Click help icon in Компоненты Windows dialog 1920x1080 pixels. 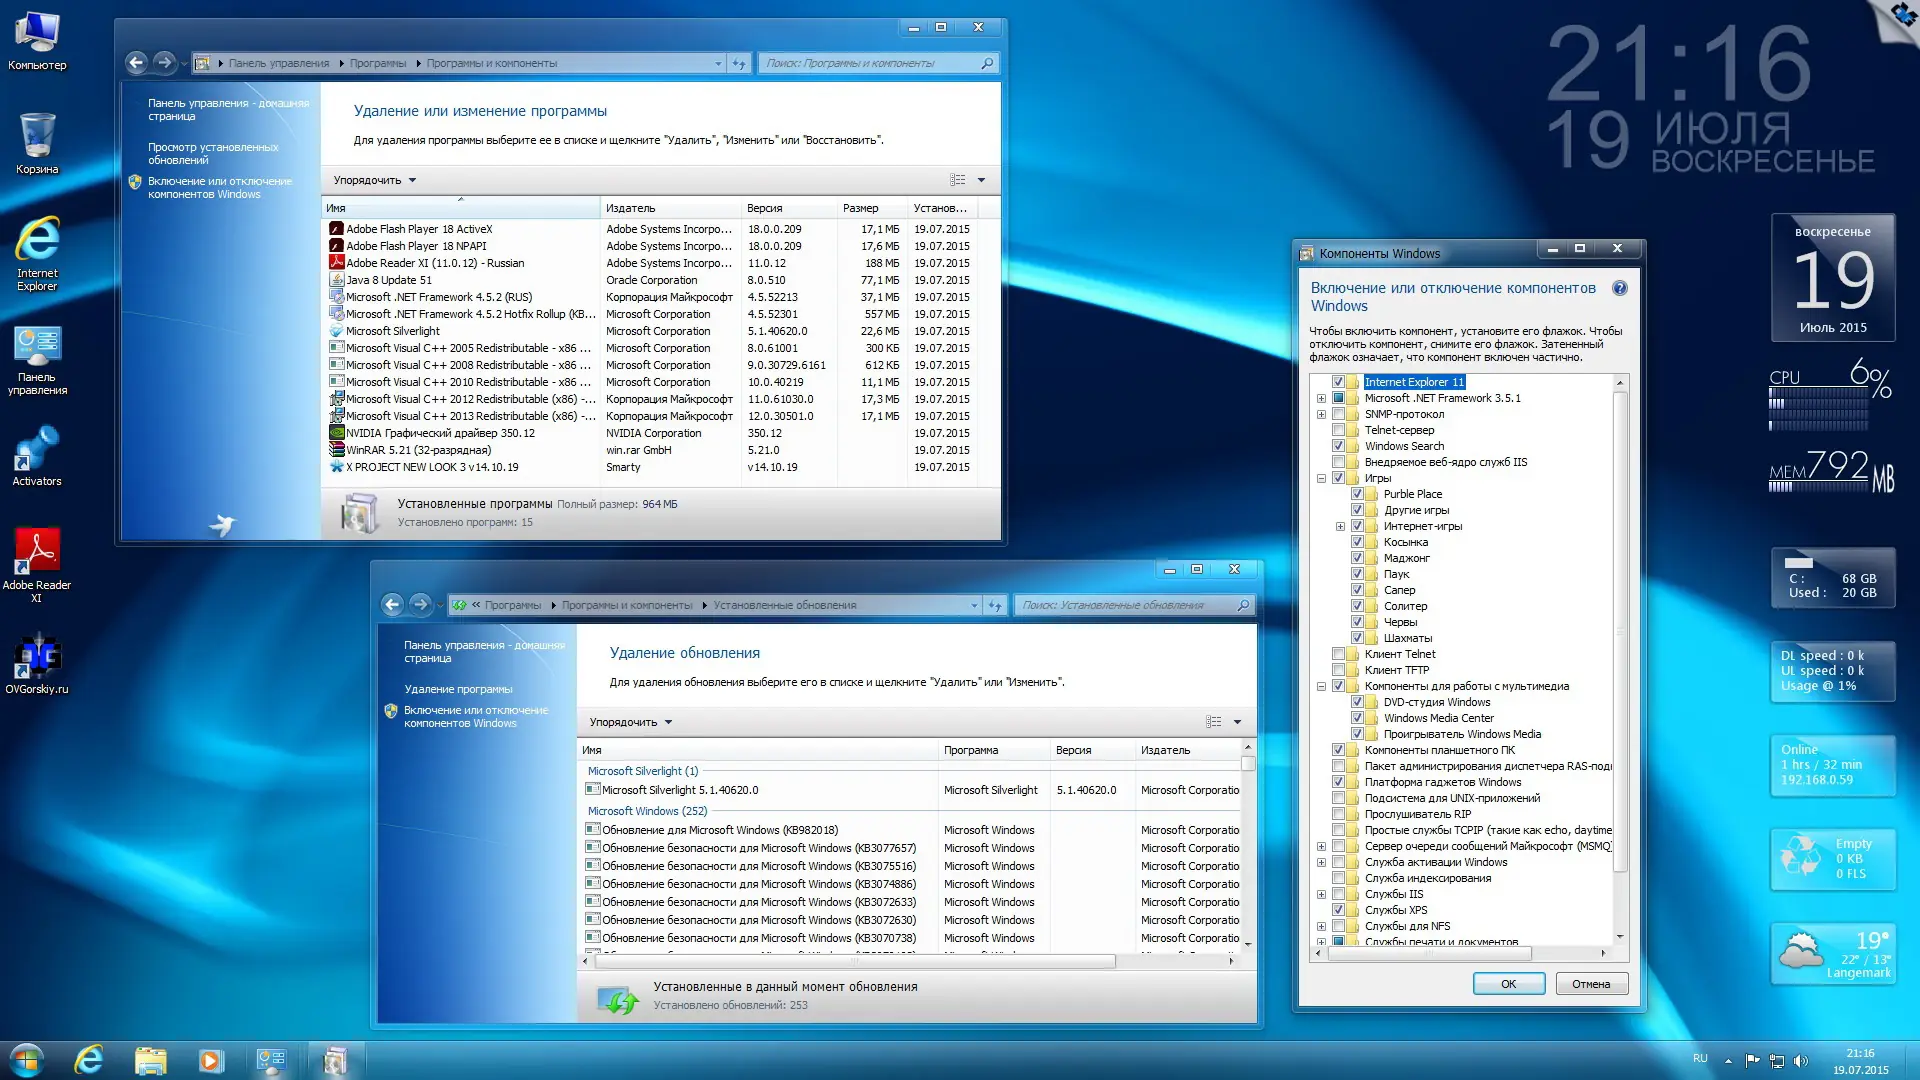coord(1619,288)
